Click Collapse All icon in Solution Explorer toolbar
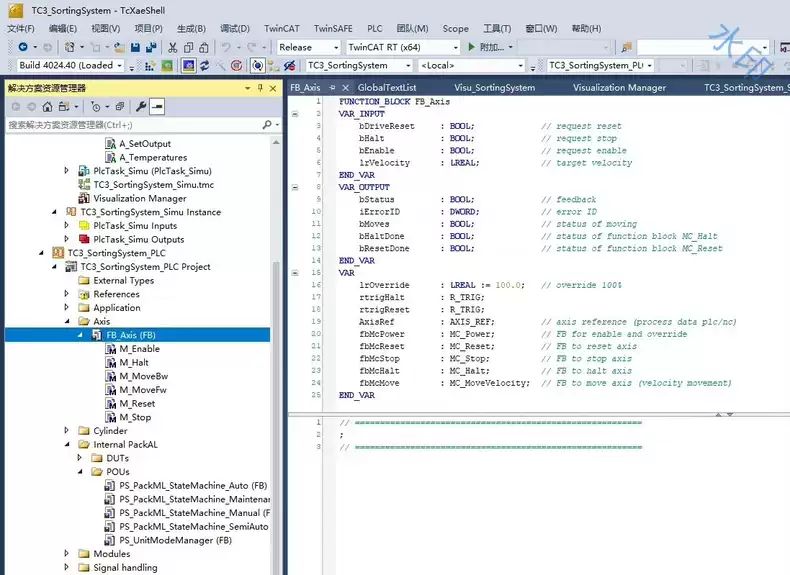The height and width of the screenshot is (575, 790). 119,106
